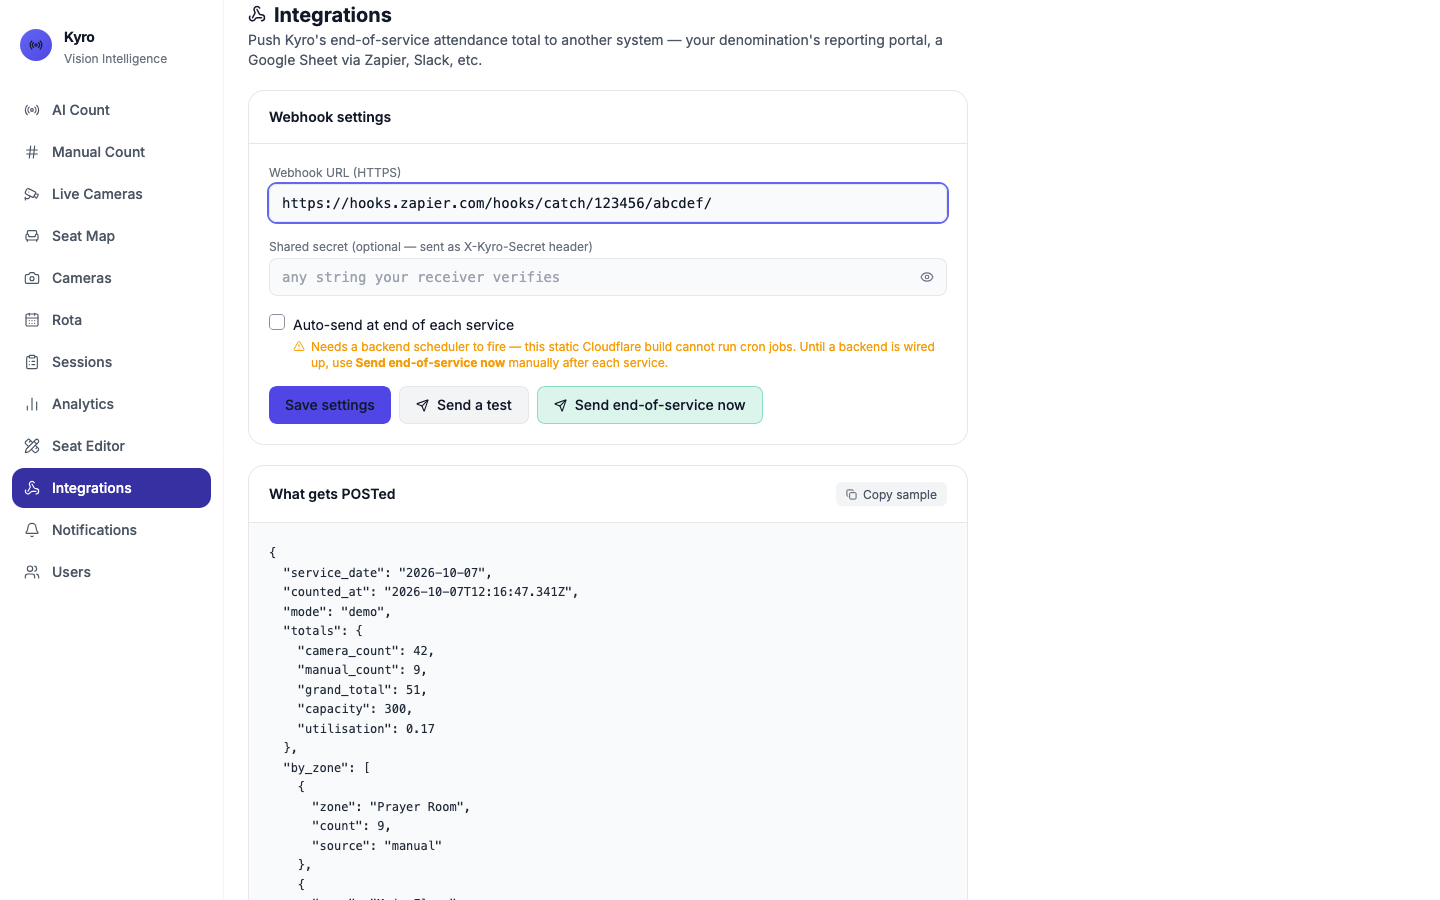1440x900 pixels.
Task: Select Notifications in the sidebar
Action: tap(111, 530)
